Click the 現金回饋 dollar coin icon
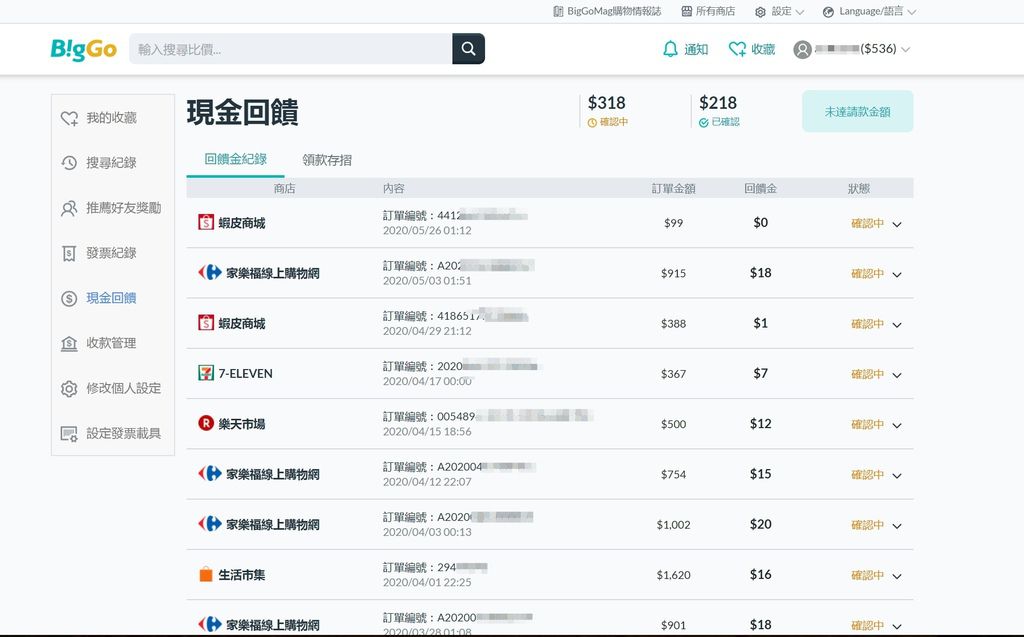The height and width of the screenshot is (637, 1024). [69, 299]
